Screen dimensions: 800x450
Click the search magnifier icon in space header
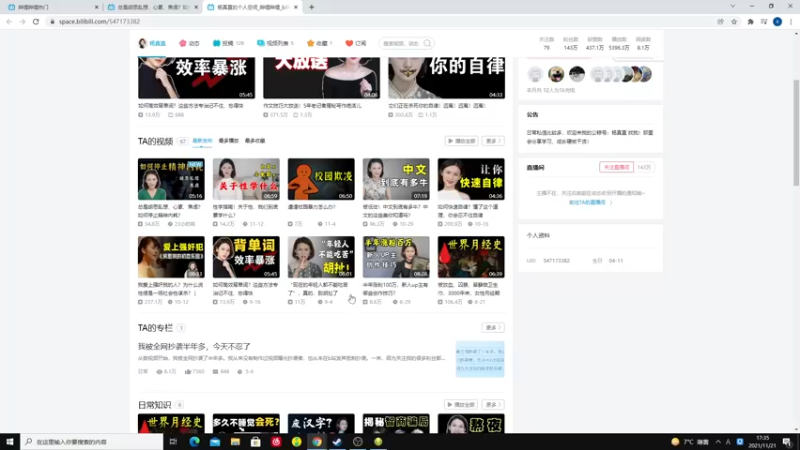[x=428, y=43]
